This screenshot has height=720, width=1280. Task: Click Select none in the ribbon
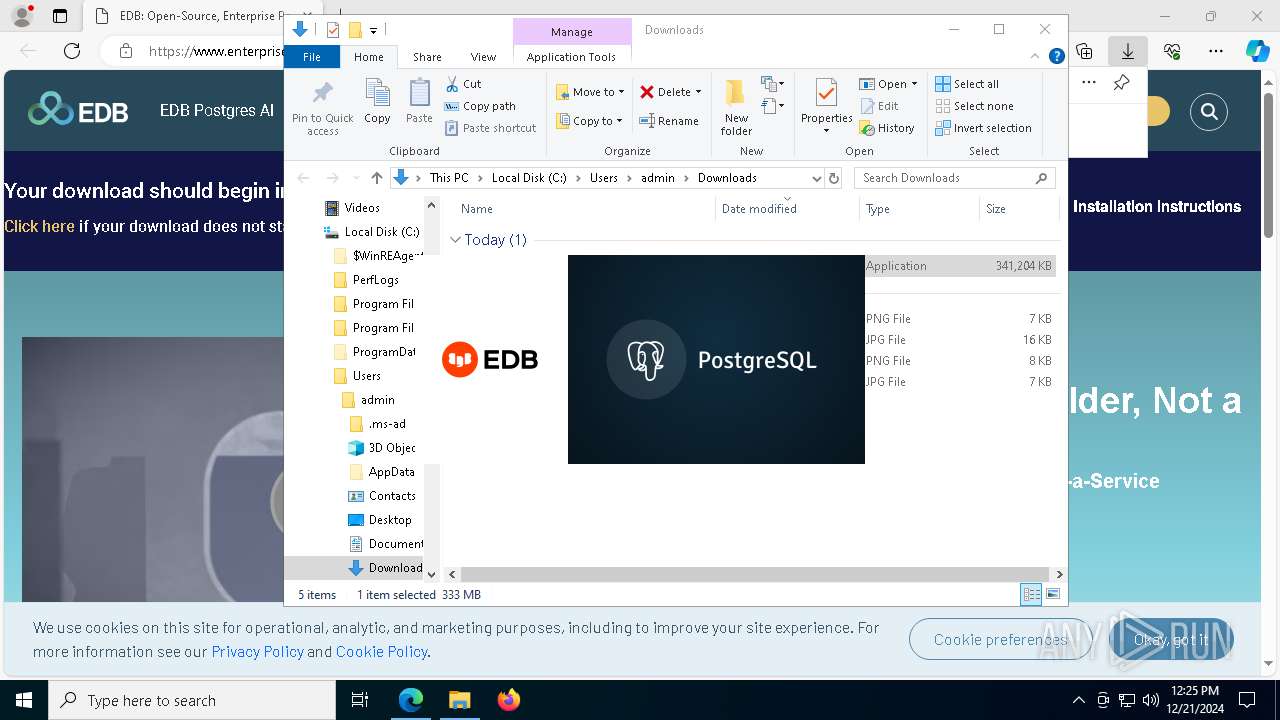coord(974,106)
